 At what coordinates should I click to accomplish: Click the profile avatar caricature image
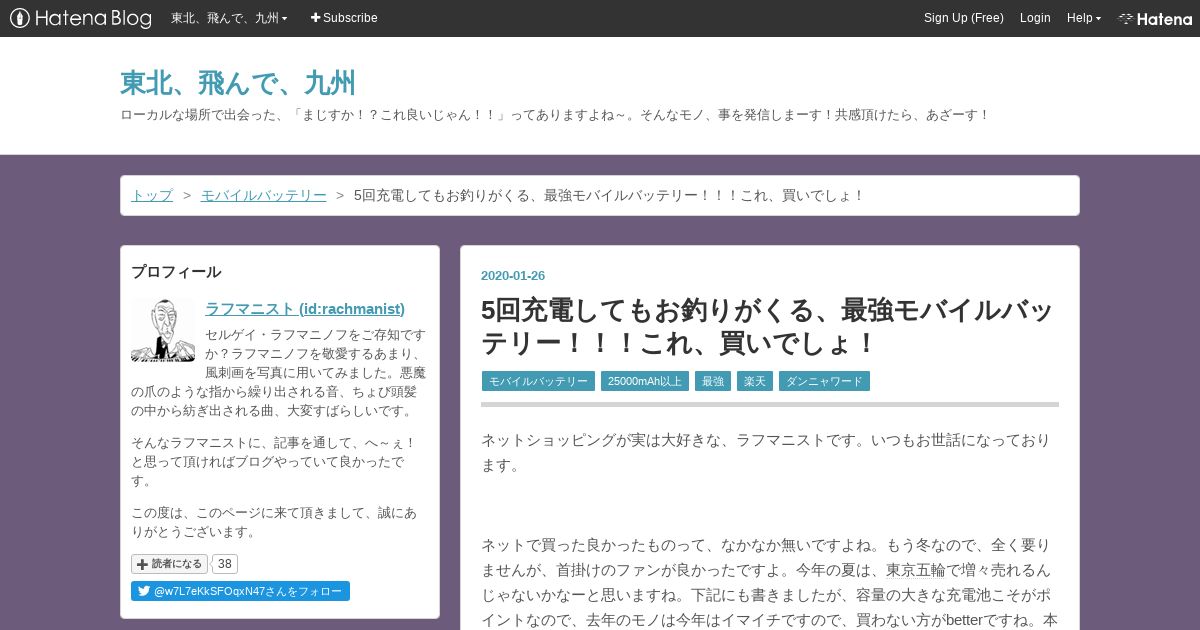click(x=162, y=329)
